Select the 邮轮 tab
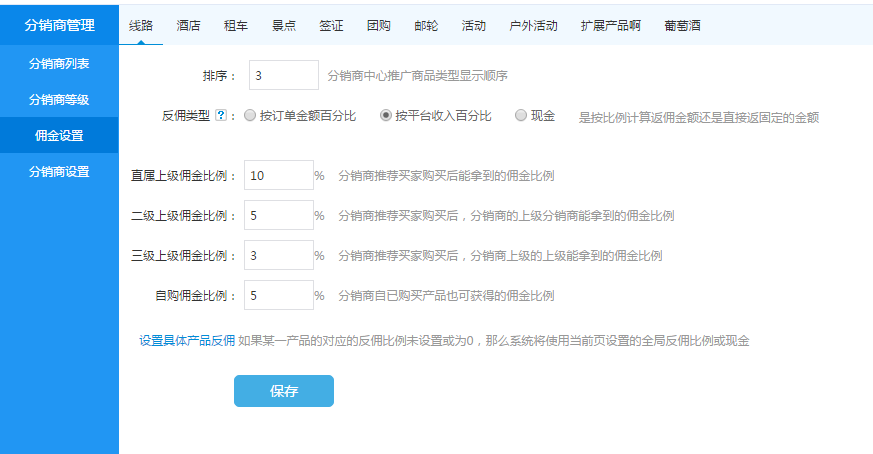Screen dimensions: 873x454 [x=426, y=25]
